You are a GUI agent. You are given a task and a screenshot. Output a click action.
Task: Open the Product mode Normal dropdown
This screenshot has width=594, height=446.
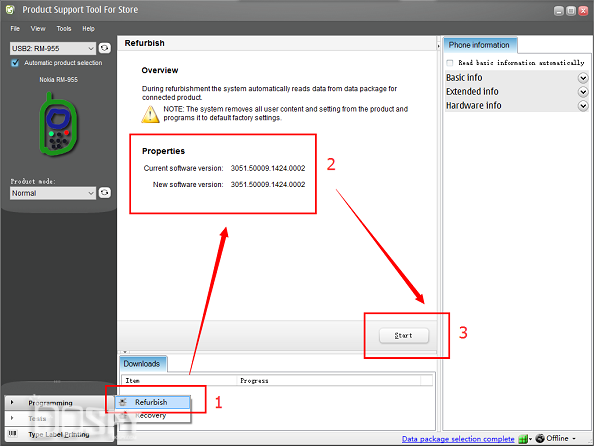click(53, 193)
